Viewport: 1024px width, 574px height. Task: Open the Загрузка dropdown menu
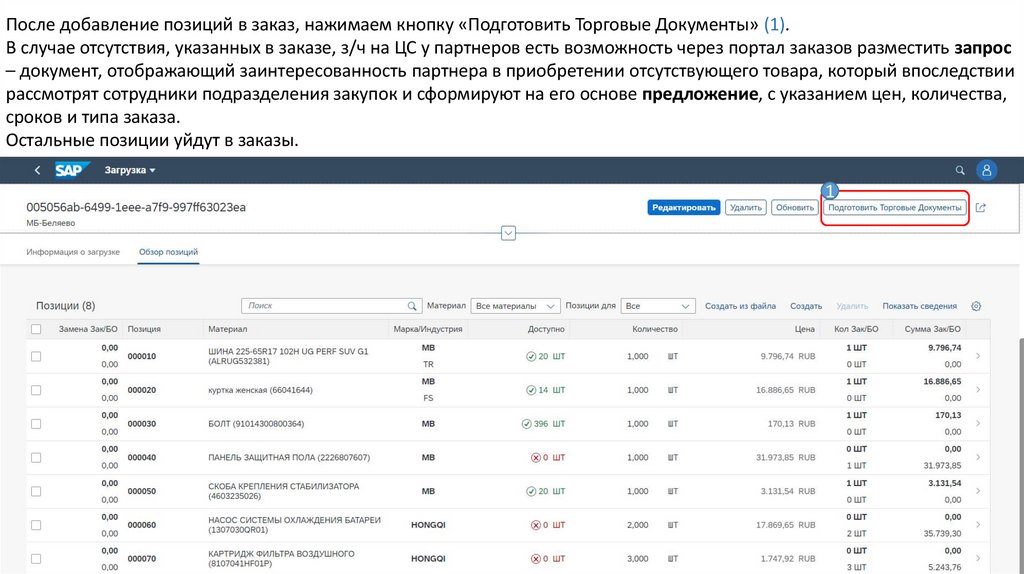pyautogui.click(x=130, y=170)
